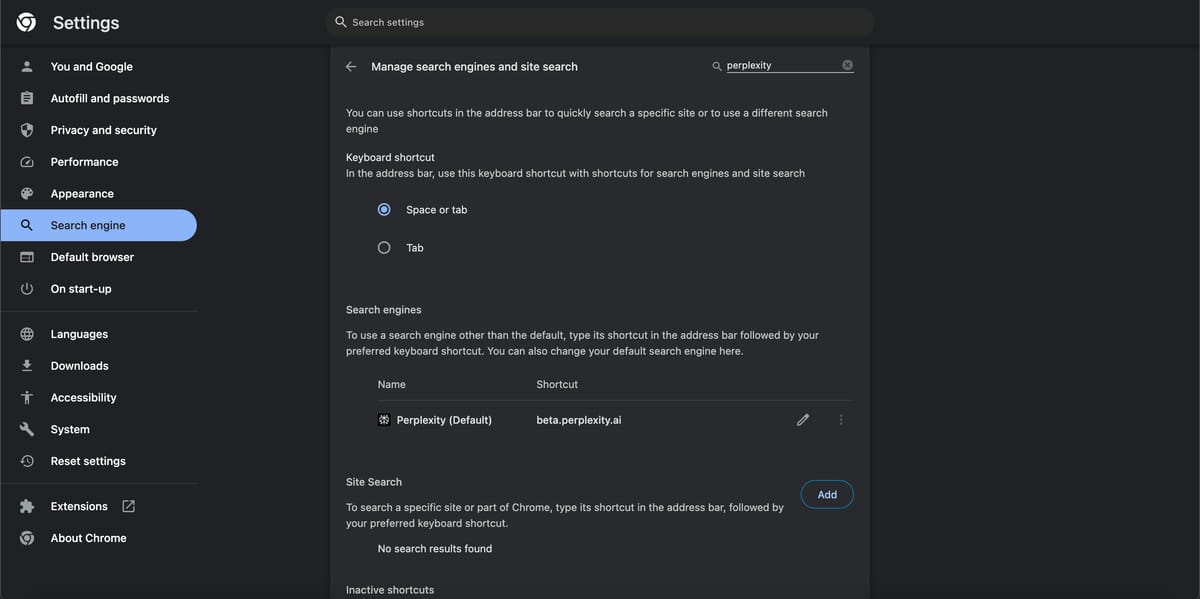
Task: Click the Search settings input field
Action: point(600,22)
